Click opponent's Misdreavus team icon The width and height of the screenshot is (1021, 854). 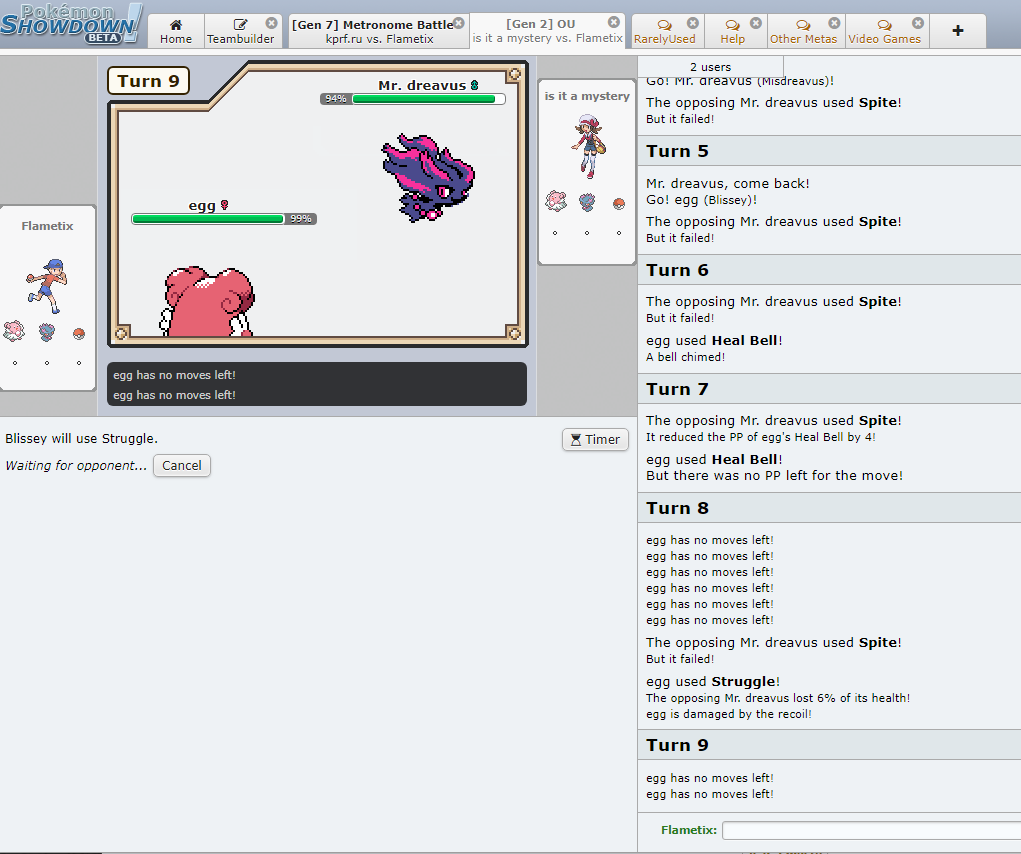[587, 202]
